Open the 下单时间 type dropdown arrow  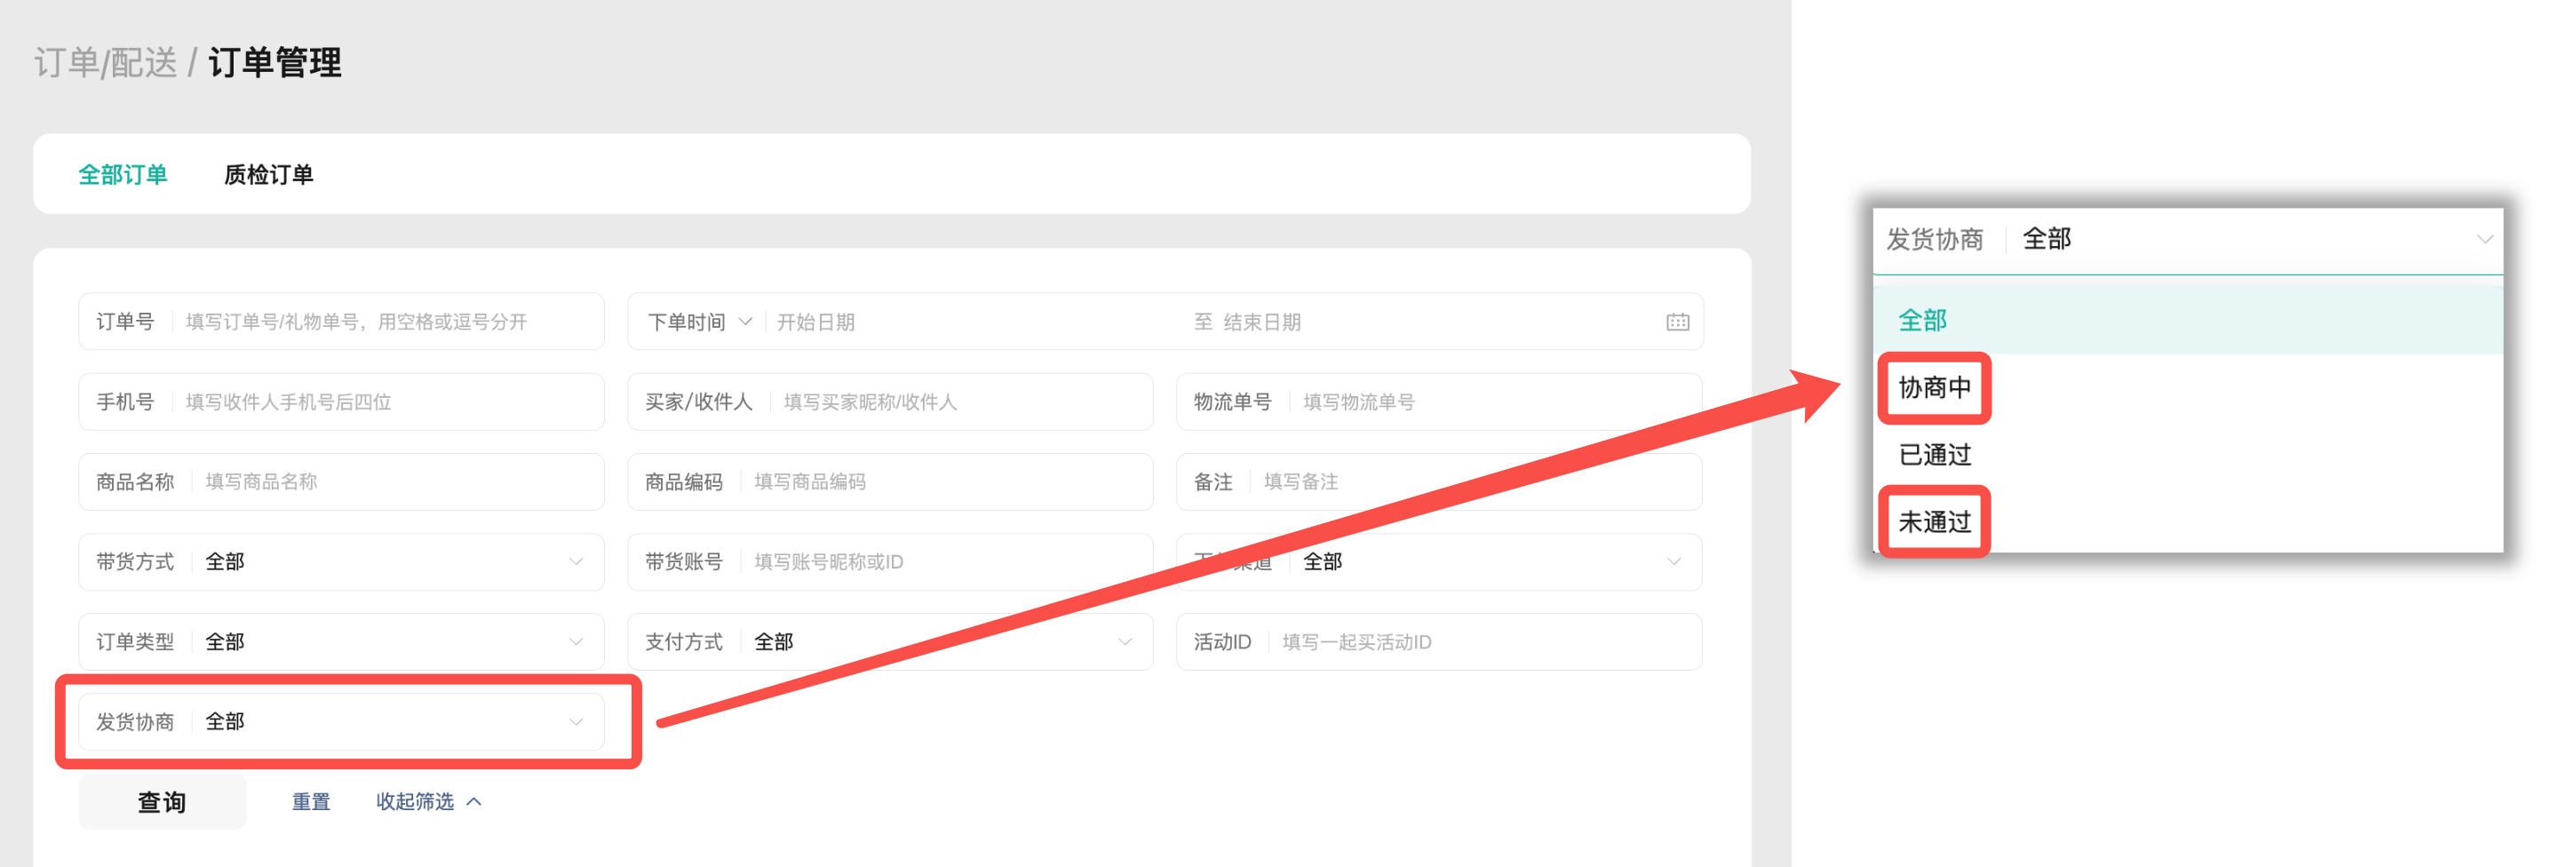[x=745, y=322]
